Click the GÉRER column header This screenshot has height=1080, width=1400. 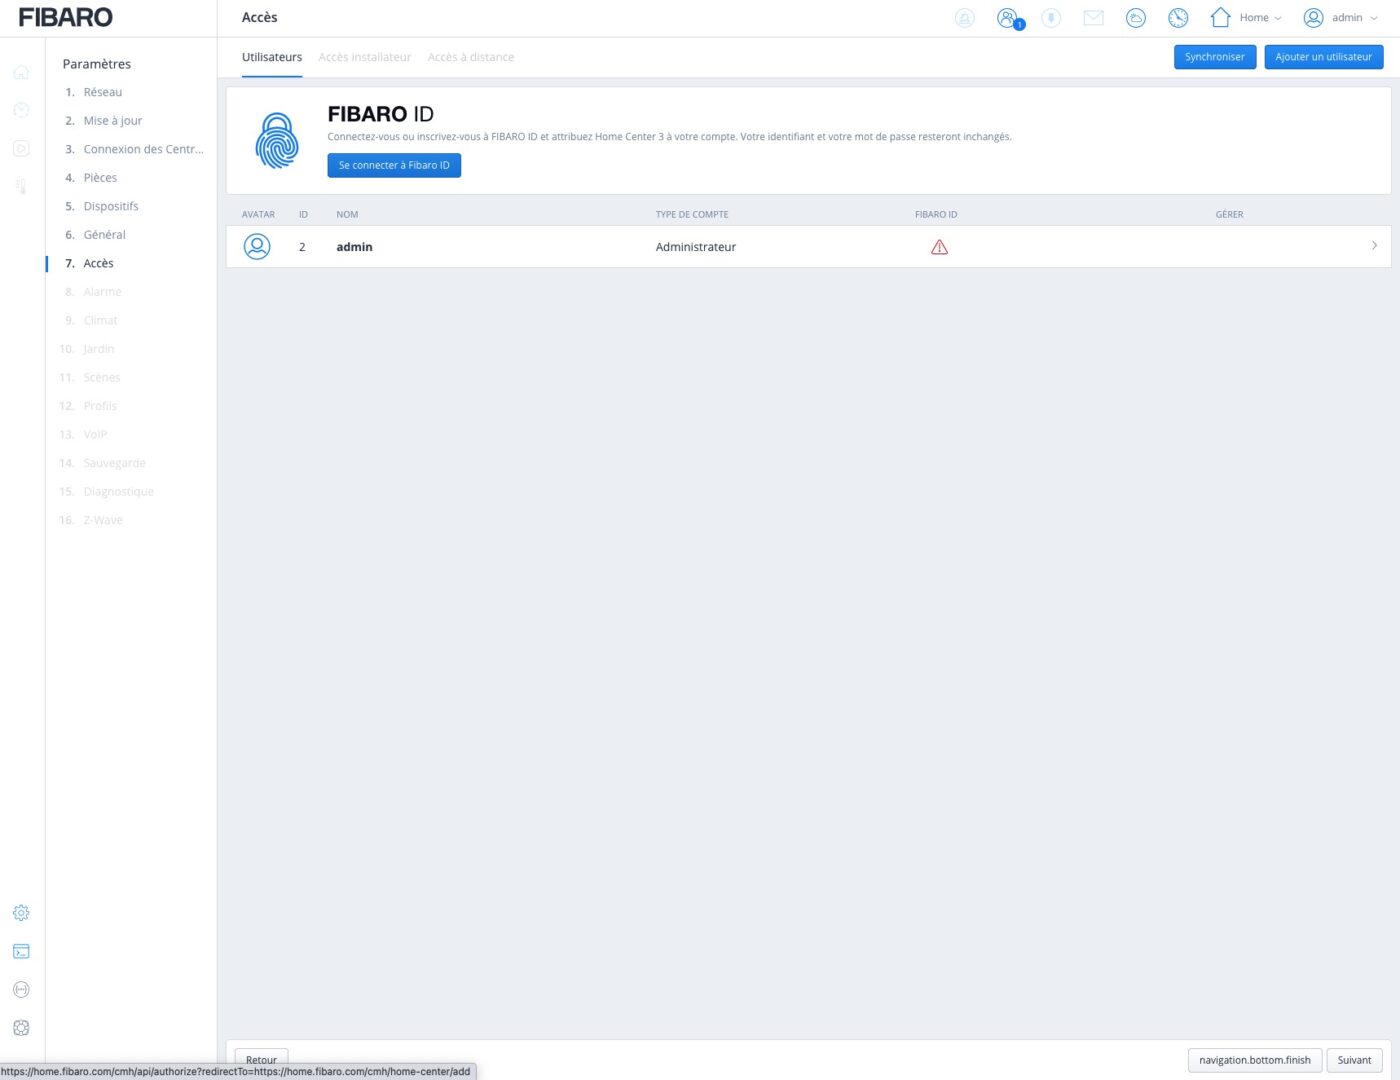1229,214
